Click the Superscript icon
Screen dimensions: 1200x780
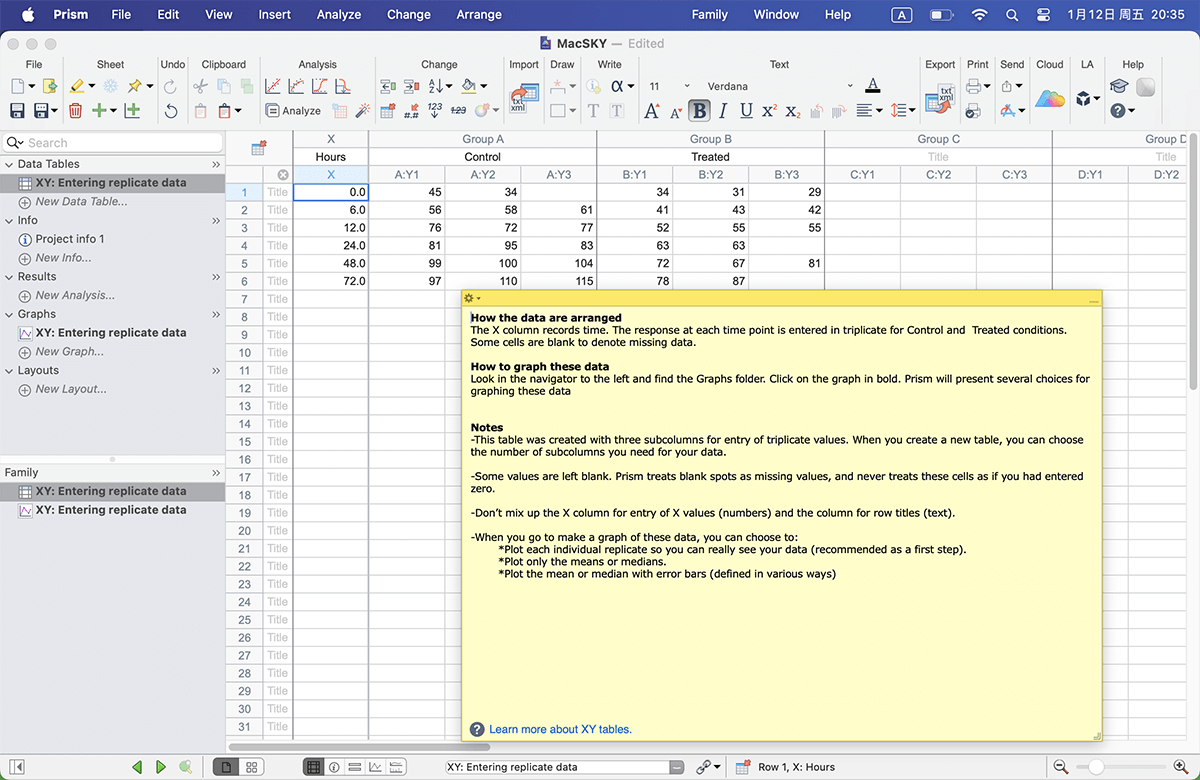tap(769, 111)
